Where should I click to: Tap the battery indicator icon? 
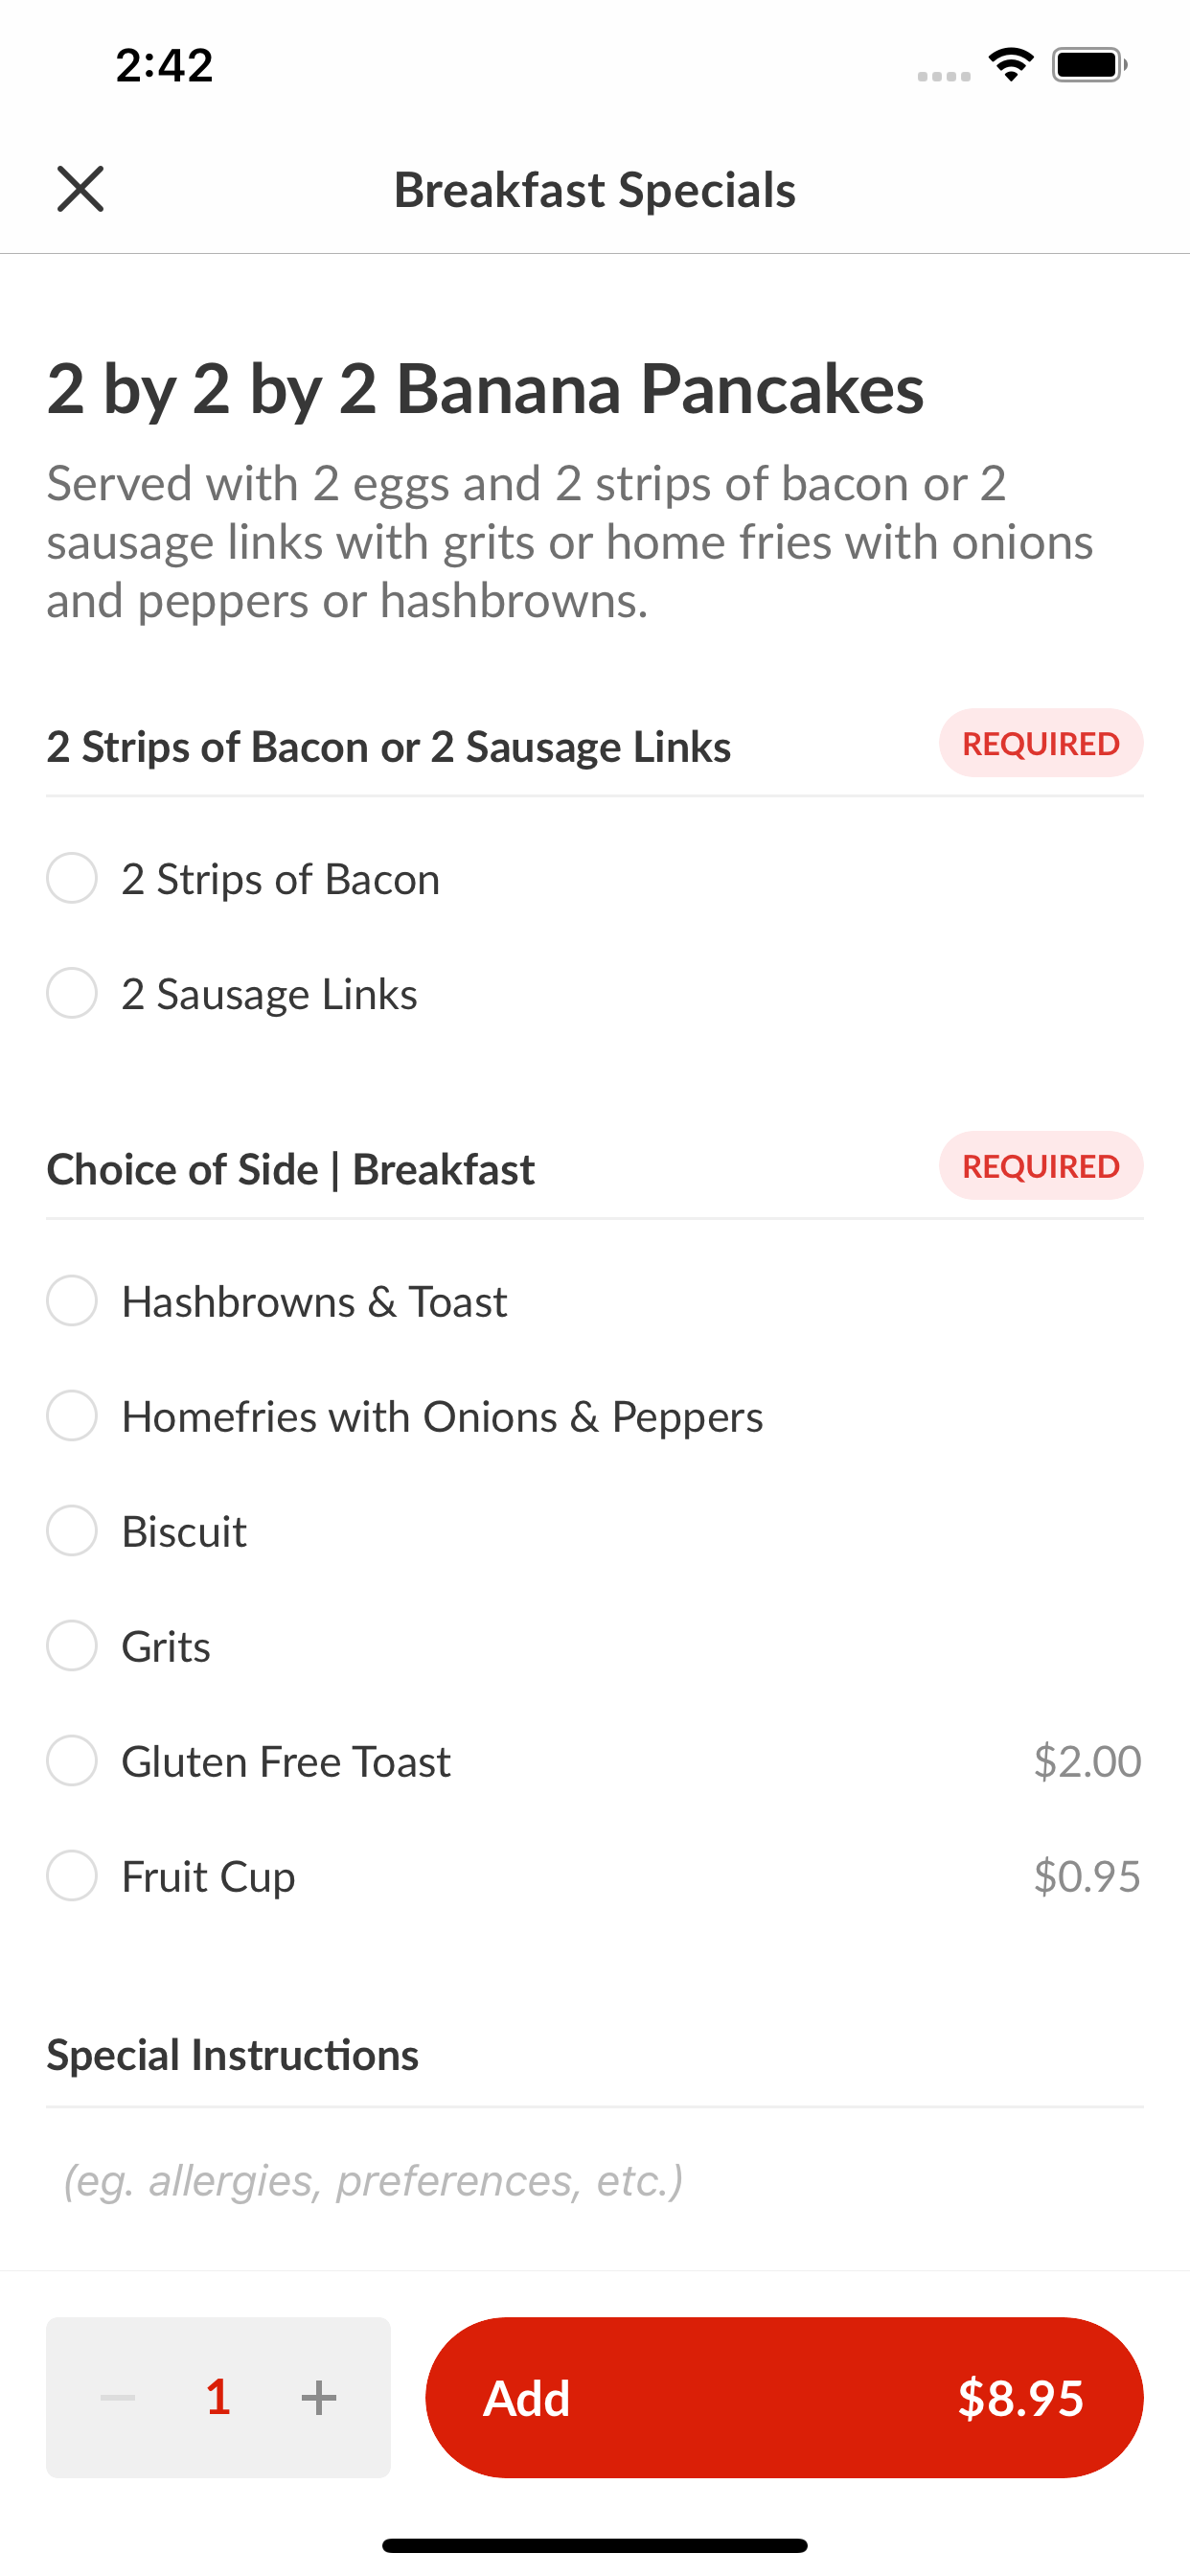(x=1090, y=65)
